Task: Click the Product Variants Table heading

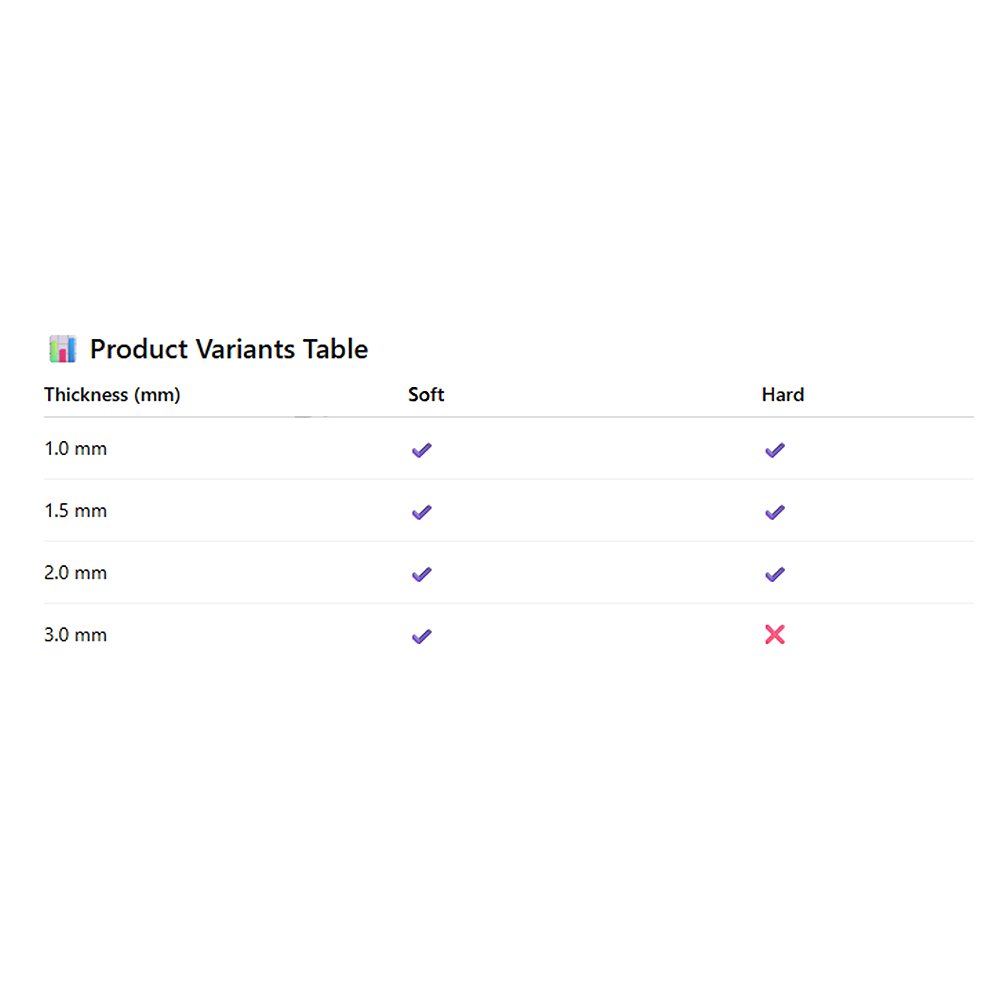Action: point(229,349)
